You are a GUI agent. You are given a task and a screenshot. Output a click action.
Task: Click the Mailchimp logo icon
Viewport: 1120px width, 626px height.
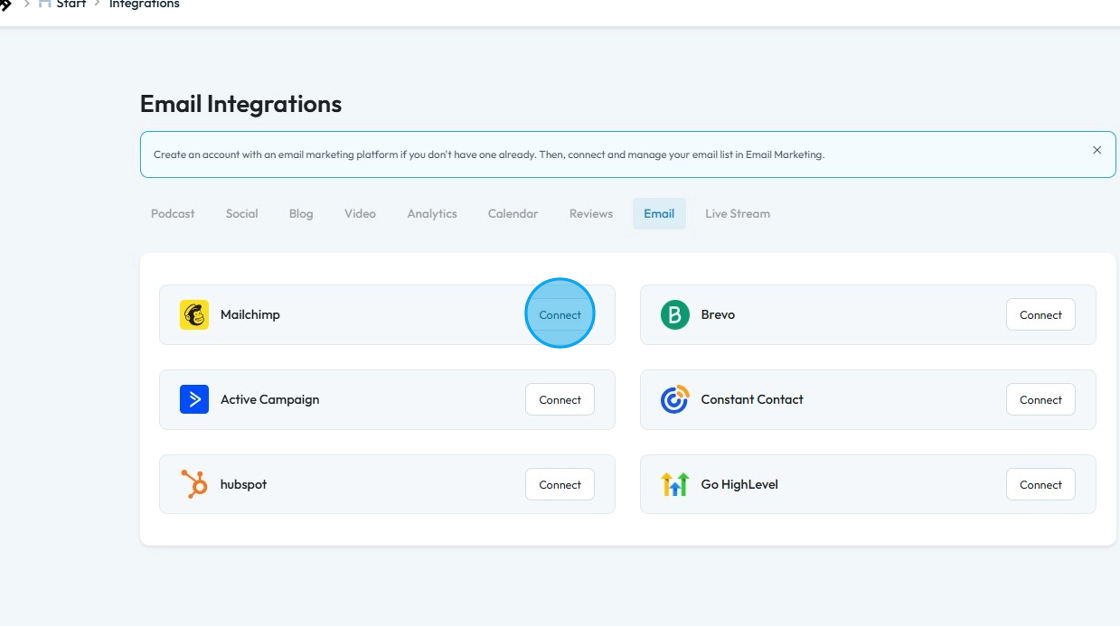[x=194, y=314]
